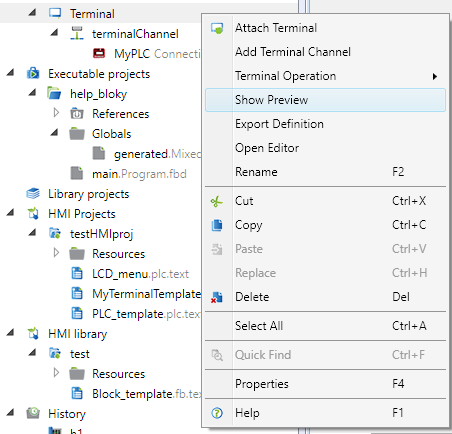Choose Show Preview from context menu
This screenshot has width=452, height=434.
(325, 100)
